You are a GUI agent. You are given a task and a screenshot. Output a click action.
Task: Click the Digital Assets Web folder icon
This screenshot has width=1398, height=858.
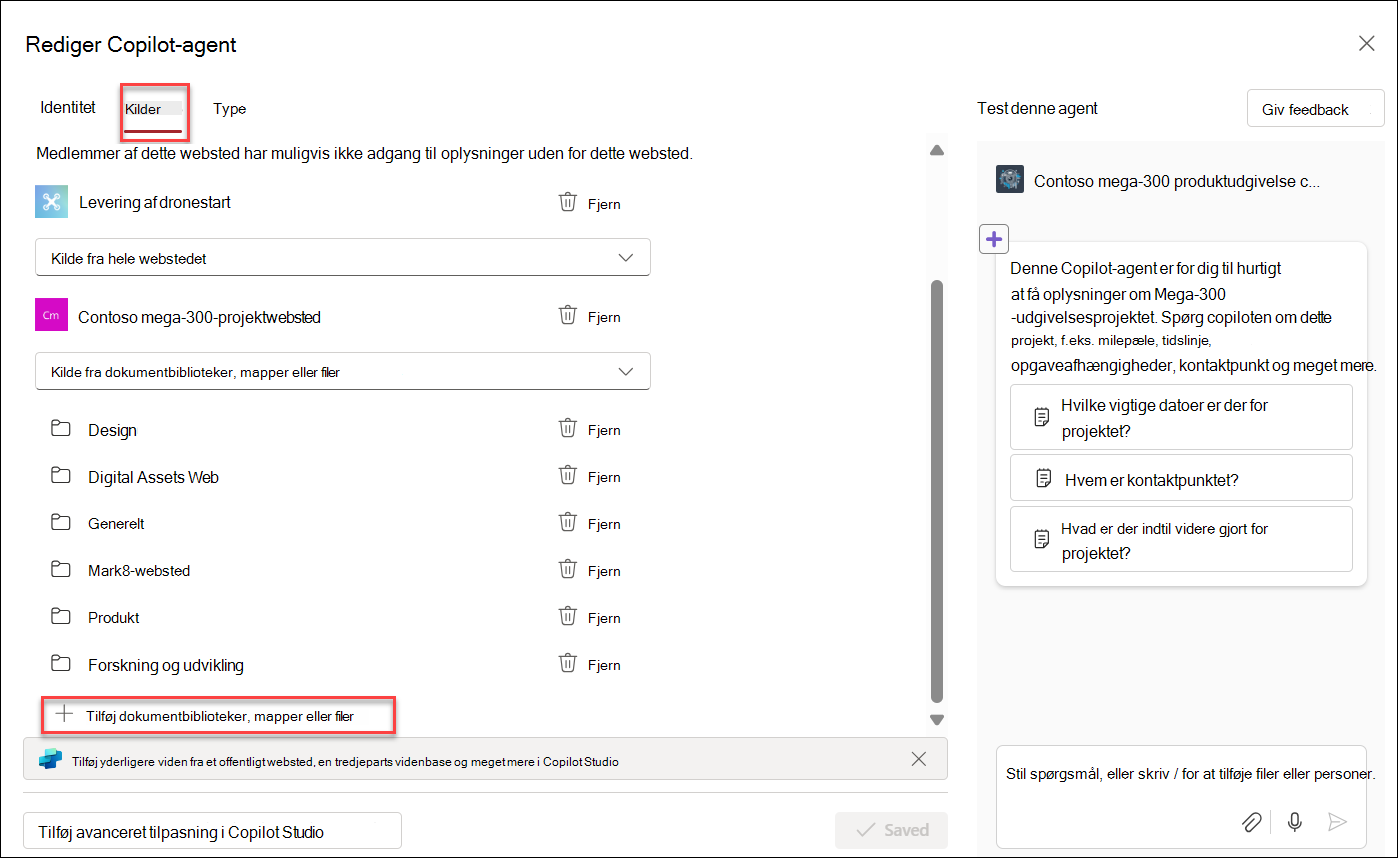61,476
